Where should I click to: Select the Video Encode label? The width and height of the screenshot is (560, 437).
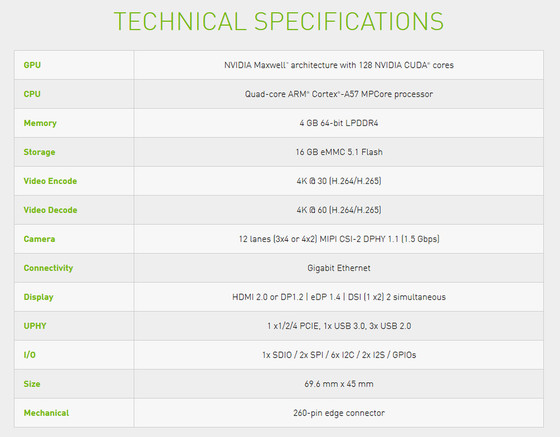[50, 181]
